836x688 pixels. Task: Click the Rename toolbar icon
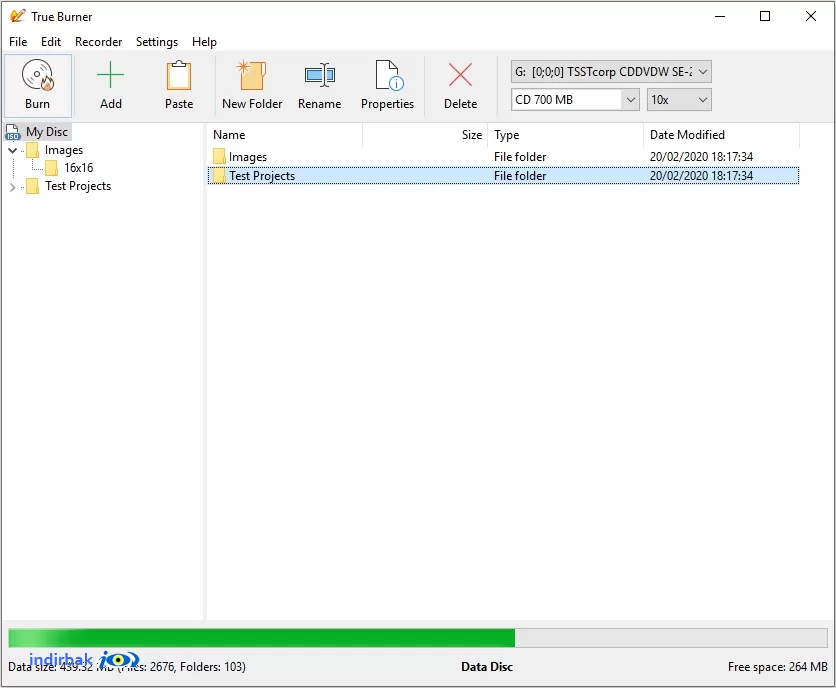coord(319,75)
